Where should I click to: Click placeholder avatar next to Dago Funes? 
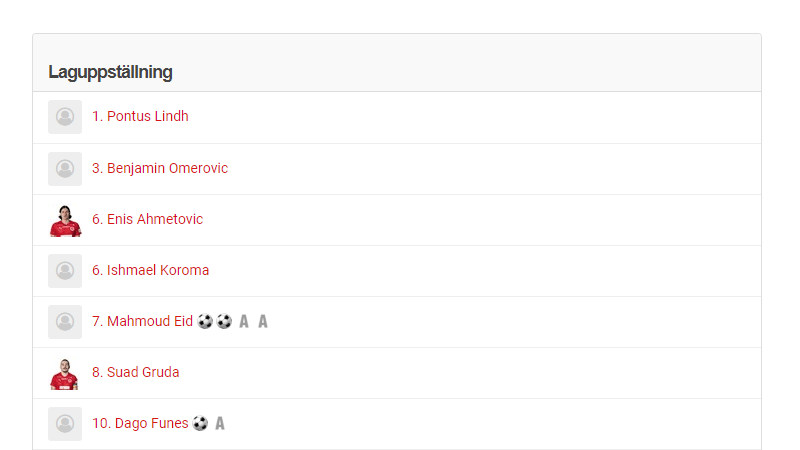coord(65,424)
